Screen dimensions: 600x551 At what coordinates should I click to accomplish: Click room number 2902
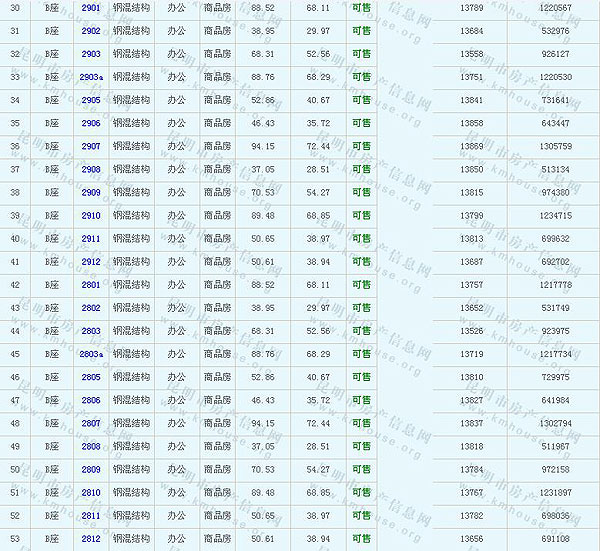coord(91,31)
